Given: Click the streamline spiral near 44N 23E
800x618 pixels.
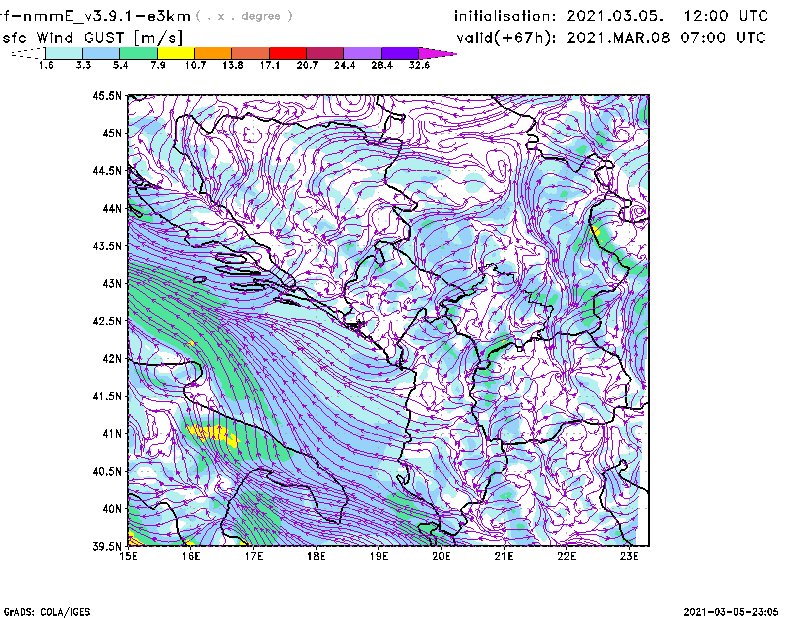Looking at the screenshot, I should [638, 210].
